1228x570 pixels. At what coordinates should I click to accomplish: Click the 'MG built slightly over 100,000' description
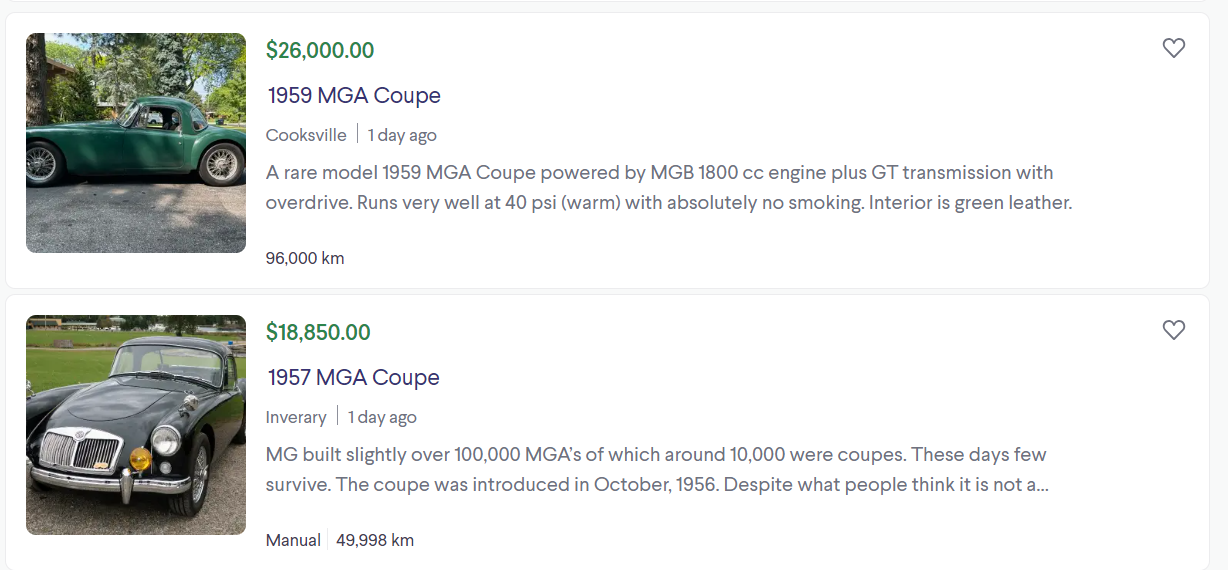657,470
